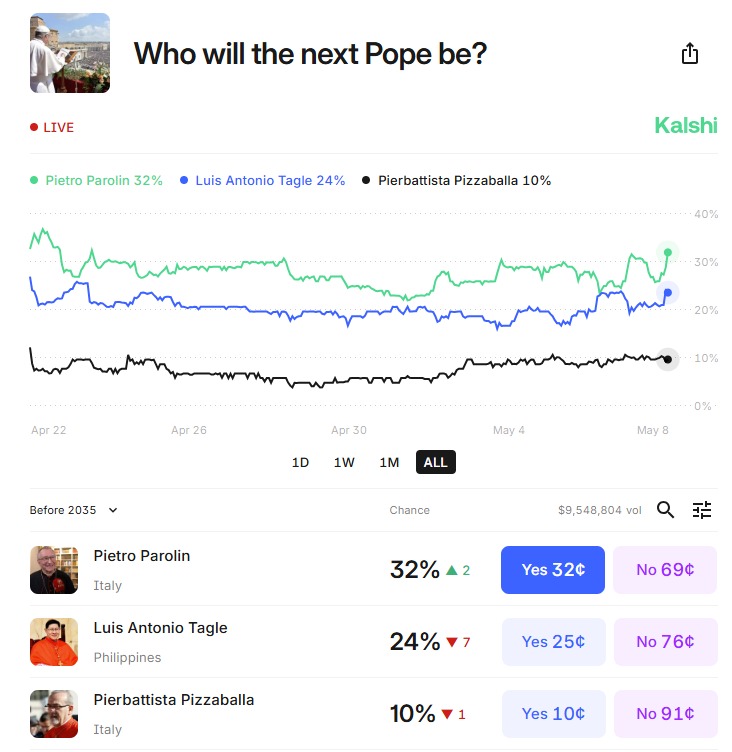Select the 1D time range
The width and height of the screenshot is (732, 752).
coord(300,462)
